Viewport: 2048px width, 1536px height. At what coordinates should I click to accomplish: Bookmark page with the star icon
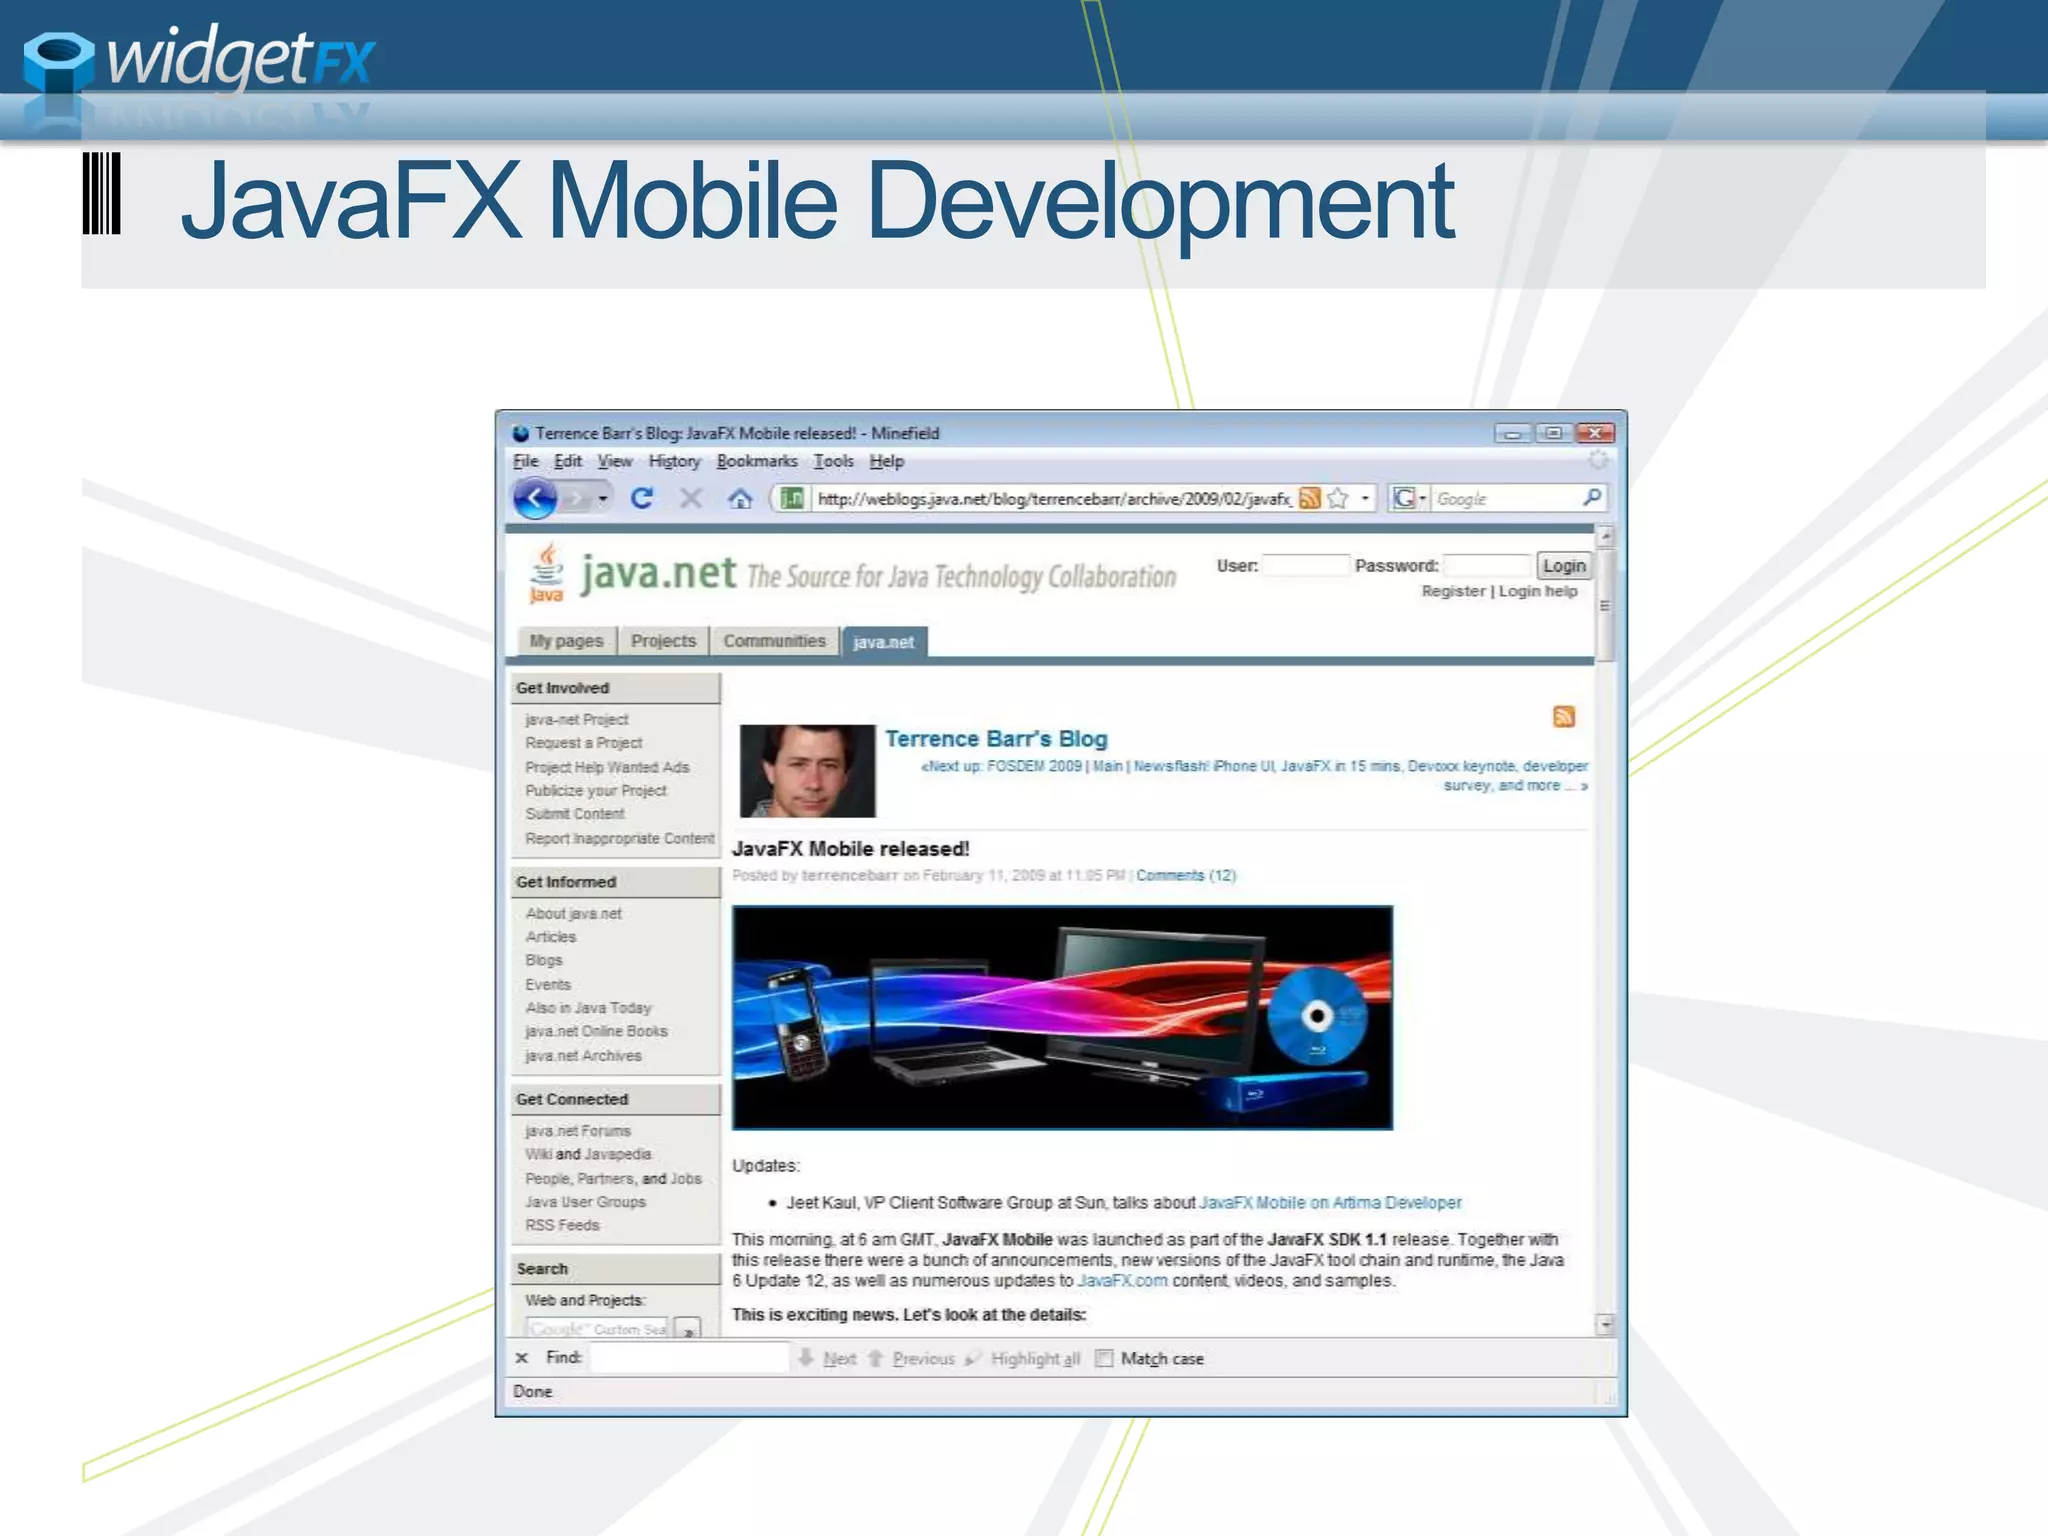1338,498
